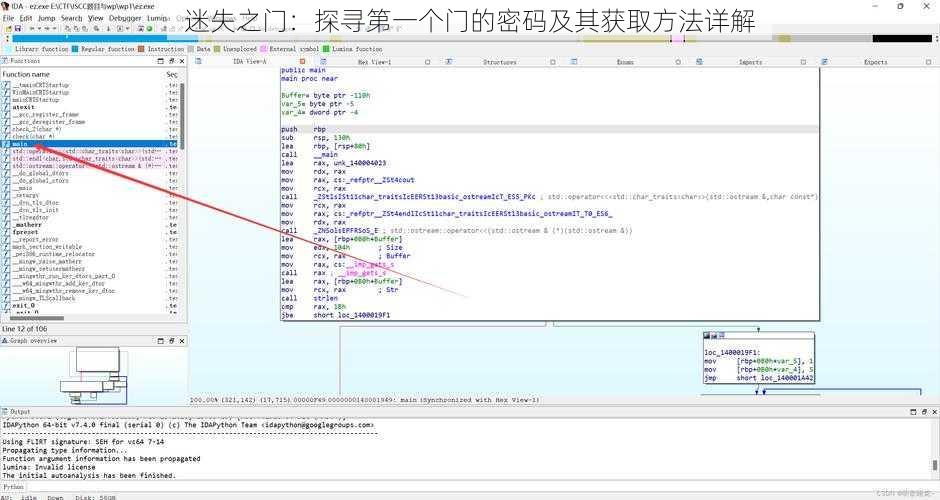
Task: Click the 'Disk: 56GB' status bar entry
Action: 95,497
